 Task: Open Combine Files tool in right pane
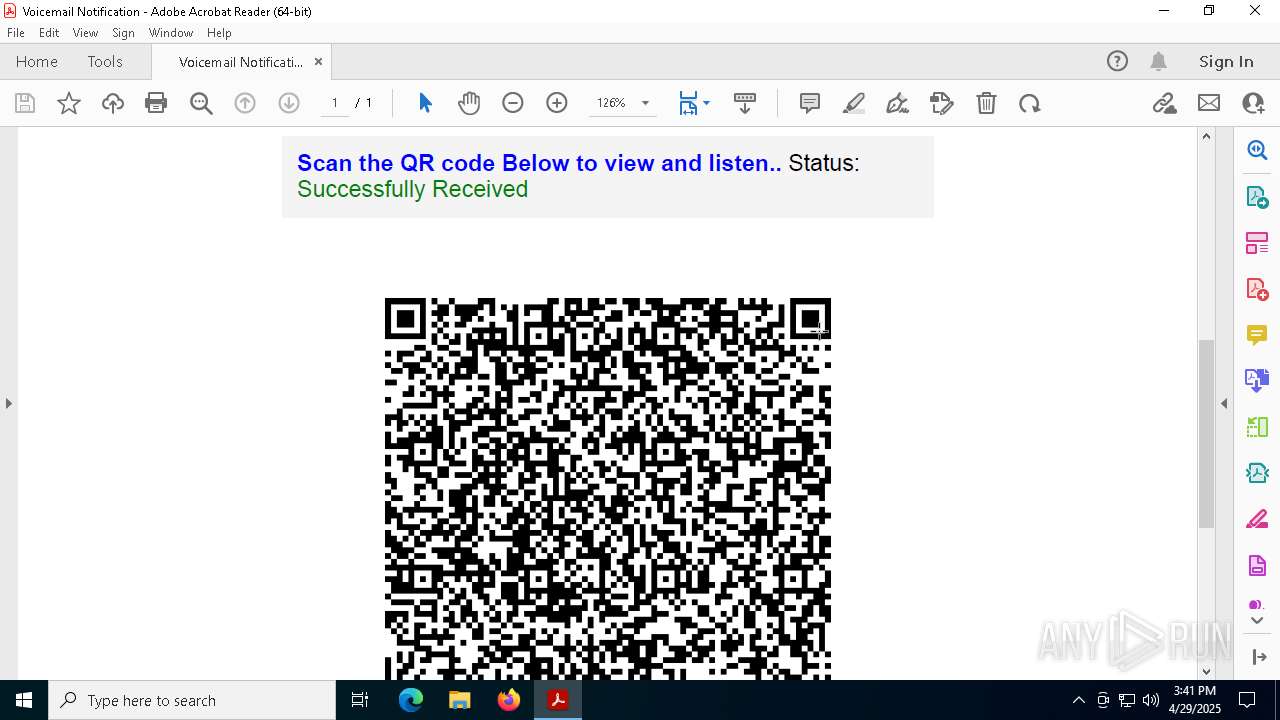click(1257, 381)
